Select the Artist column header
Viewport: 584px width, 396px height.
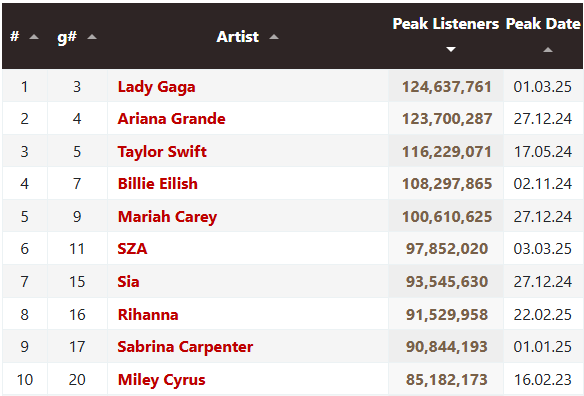[x=238, y=37]
